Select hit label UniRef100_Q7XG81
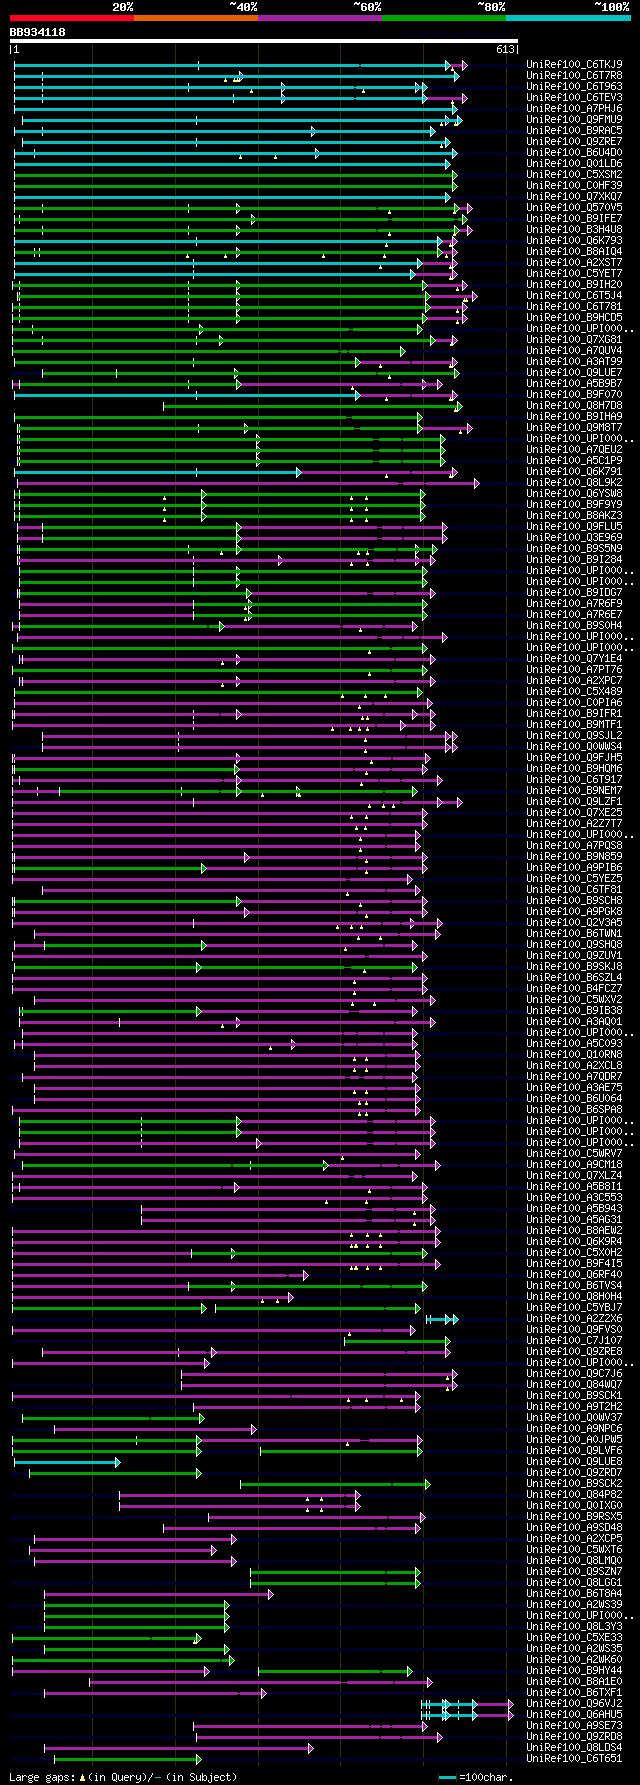The height and width of the screenshot is (1785, 640). 574,339
